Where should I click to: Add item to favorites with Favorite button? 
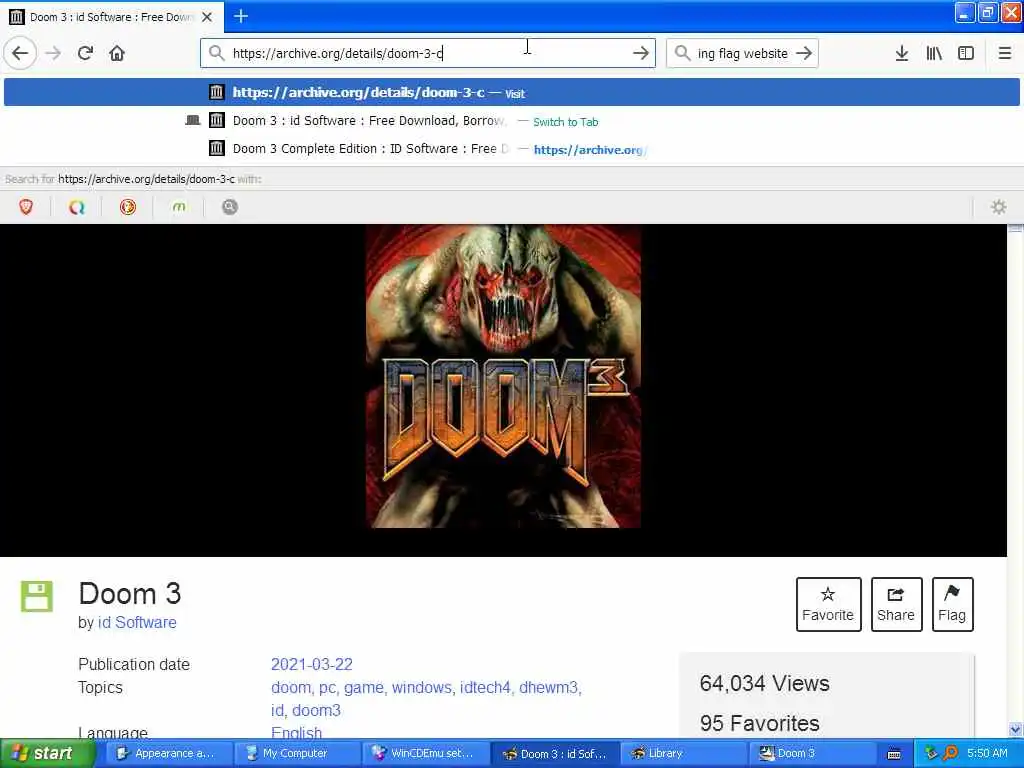(x=828, y=604)
